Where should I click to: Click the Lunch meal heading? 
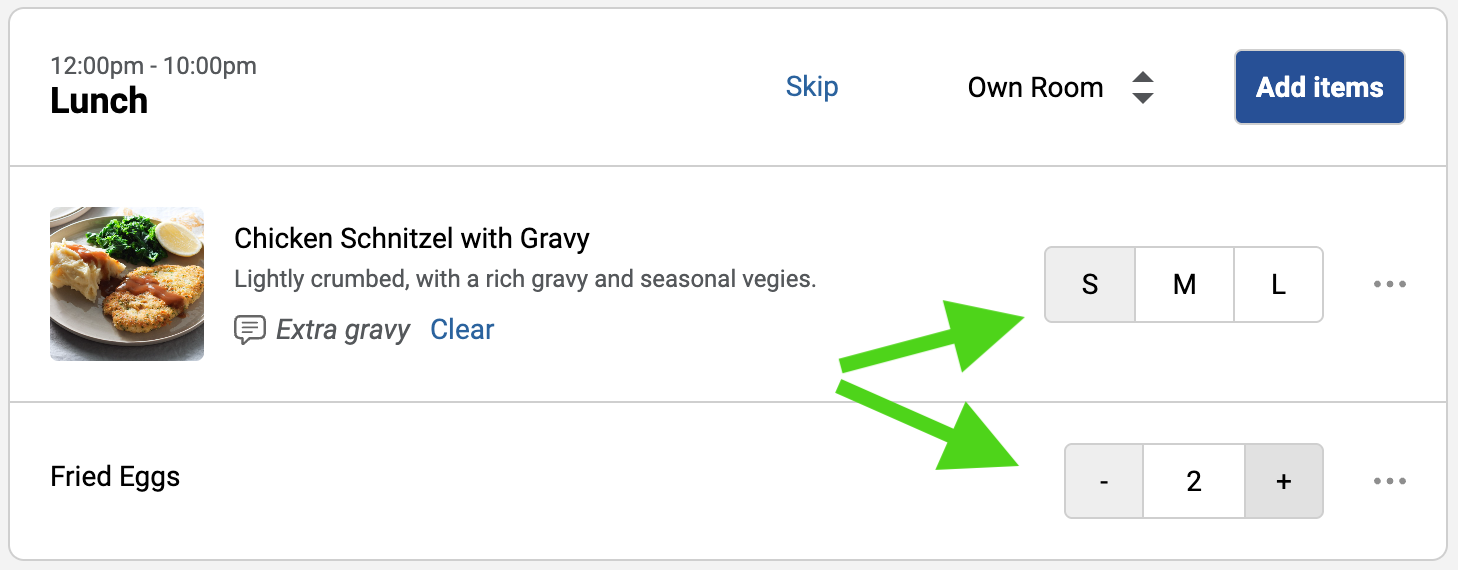(x=99, y=101)
